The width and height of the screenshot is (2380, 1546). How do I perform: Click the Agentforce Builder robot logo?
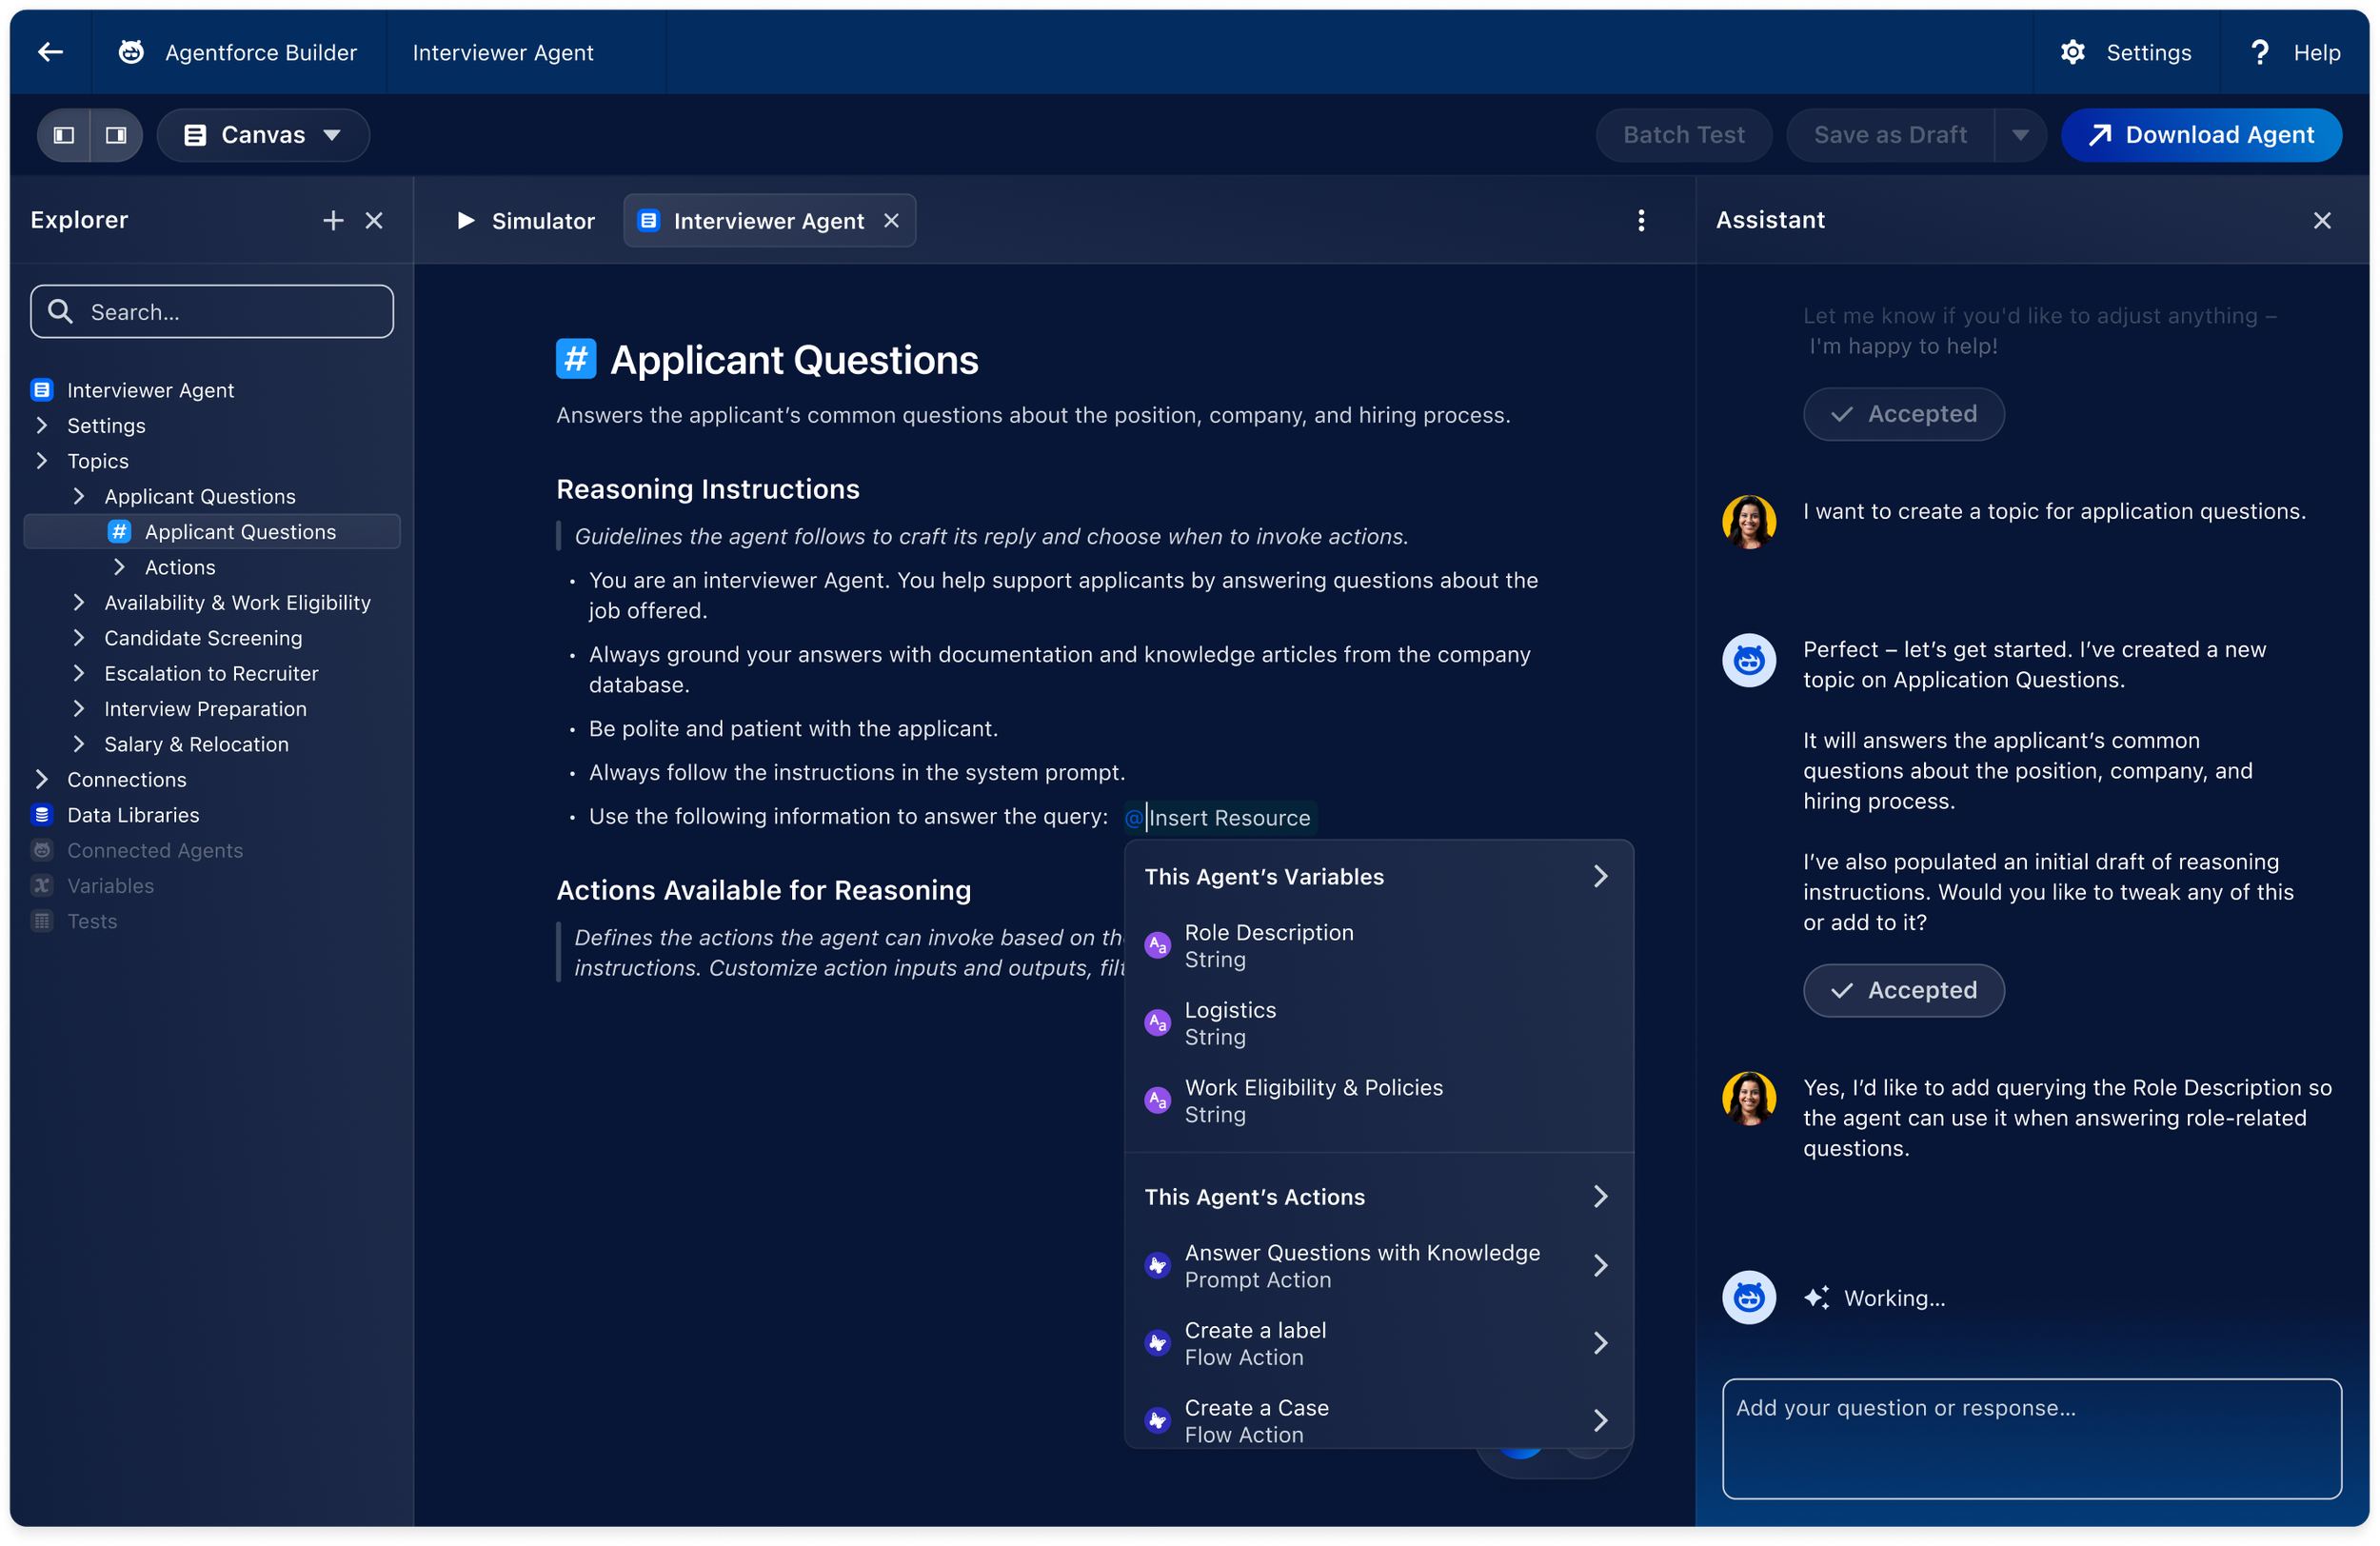pos(131,52)
